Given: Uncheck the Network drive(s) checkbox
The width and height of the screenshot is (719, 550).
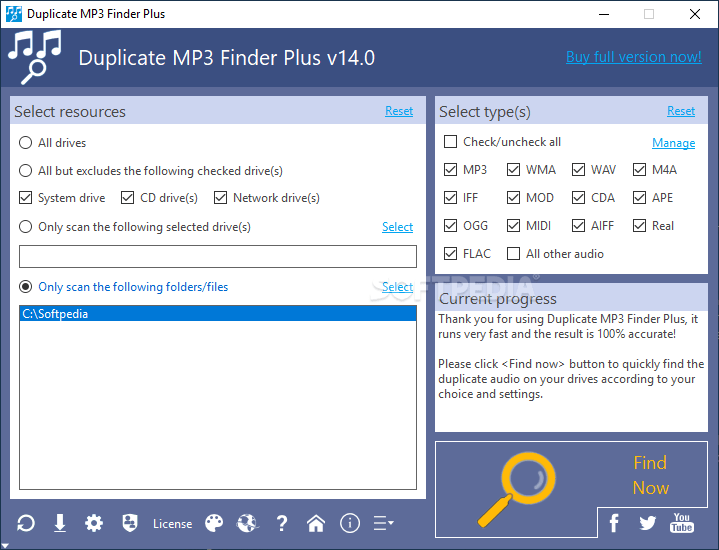Looking at the screenshot, I should (x=221, y=198).
